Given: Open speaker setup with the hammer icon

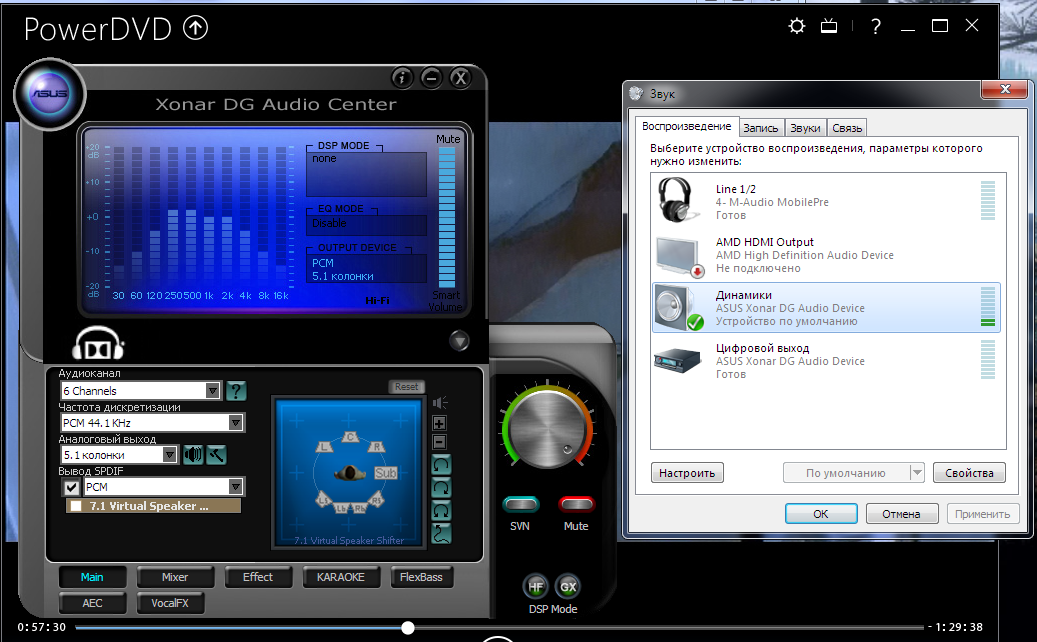Looking at the screenshot, I should click(x=216, y=455).
